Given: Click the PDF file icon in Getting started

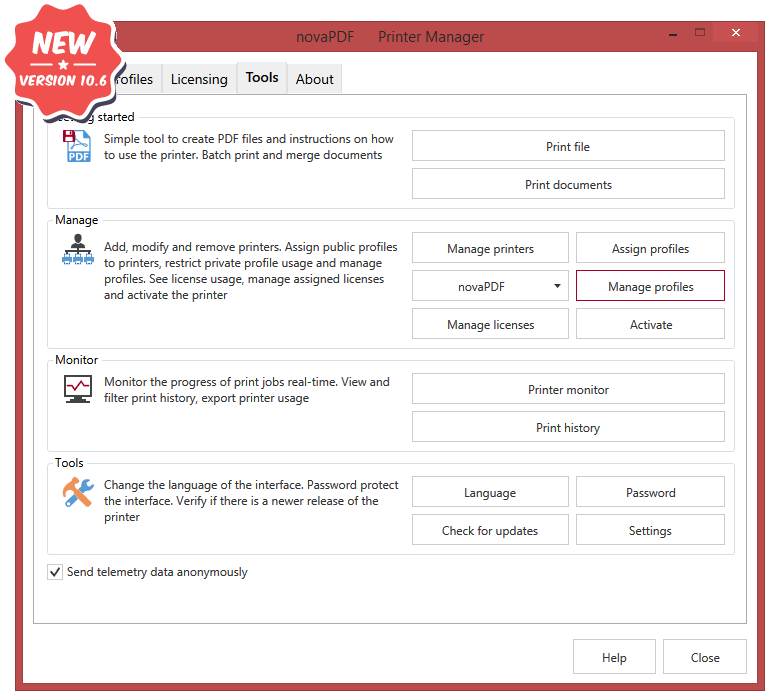Looking at the screenshot, I should coord(77,146).
